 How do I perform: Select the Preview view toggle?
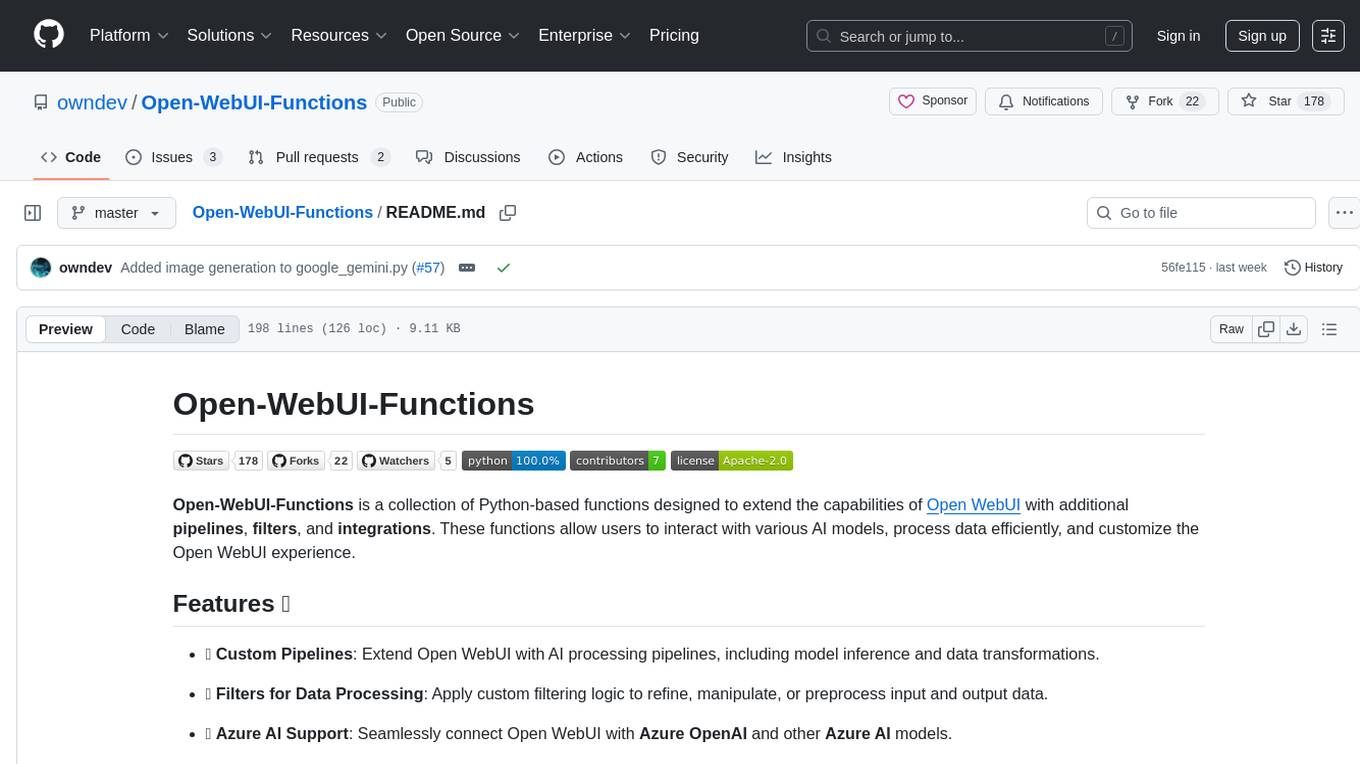(x=66, y=329)
